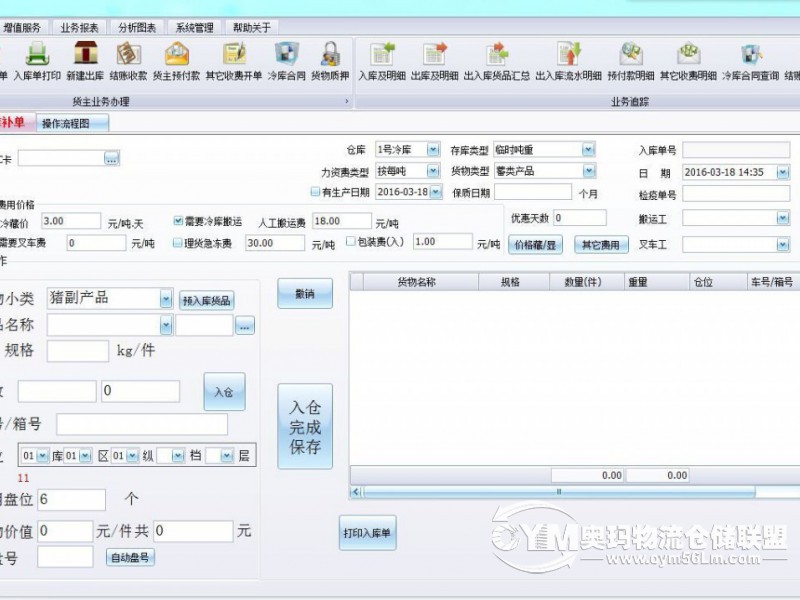Click the table's left scroll arrow
800x600 pixels.
tap(356, 492)
